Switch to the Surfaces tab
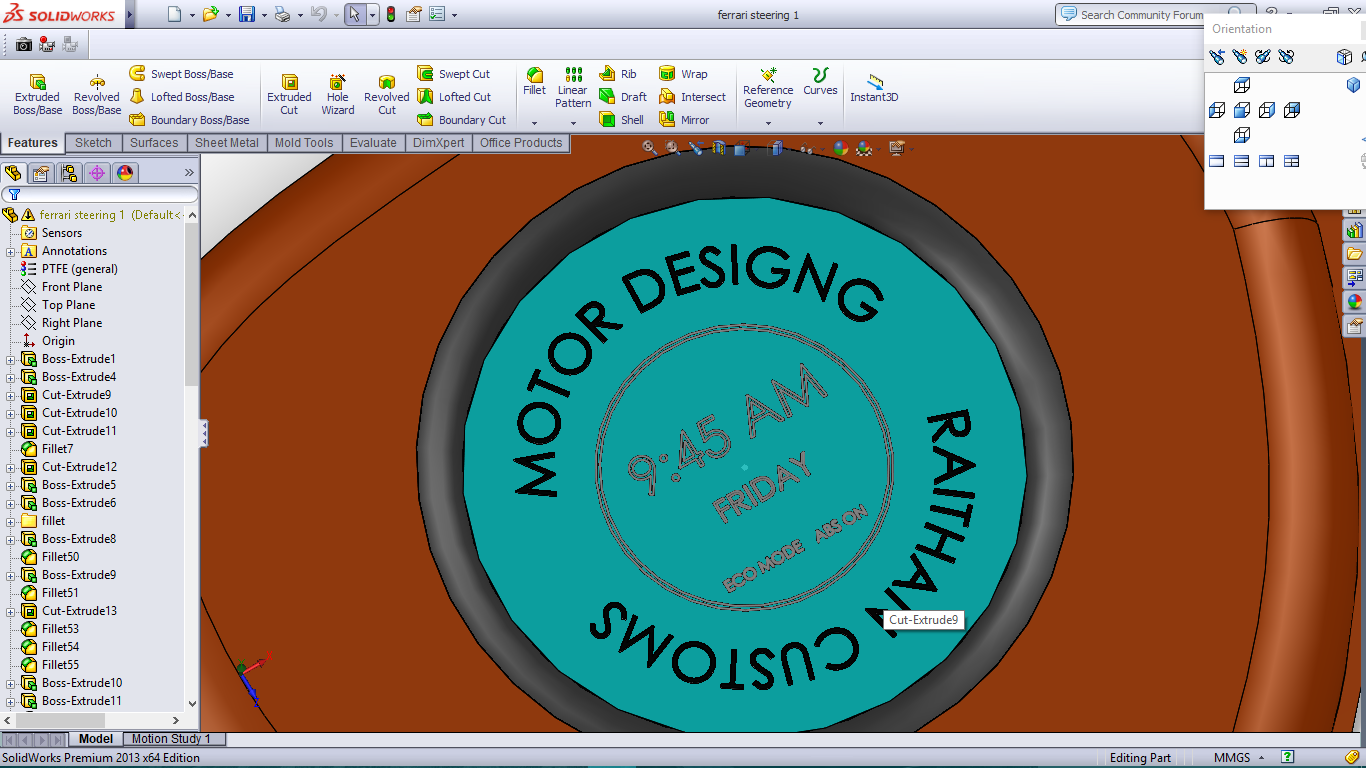This screenshot has width=1366, height=768. click(154, 143)
